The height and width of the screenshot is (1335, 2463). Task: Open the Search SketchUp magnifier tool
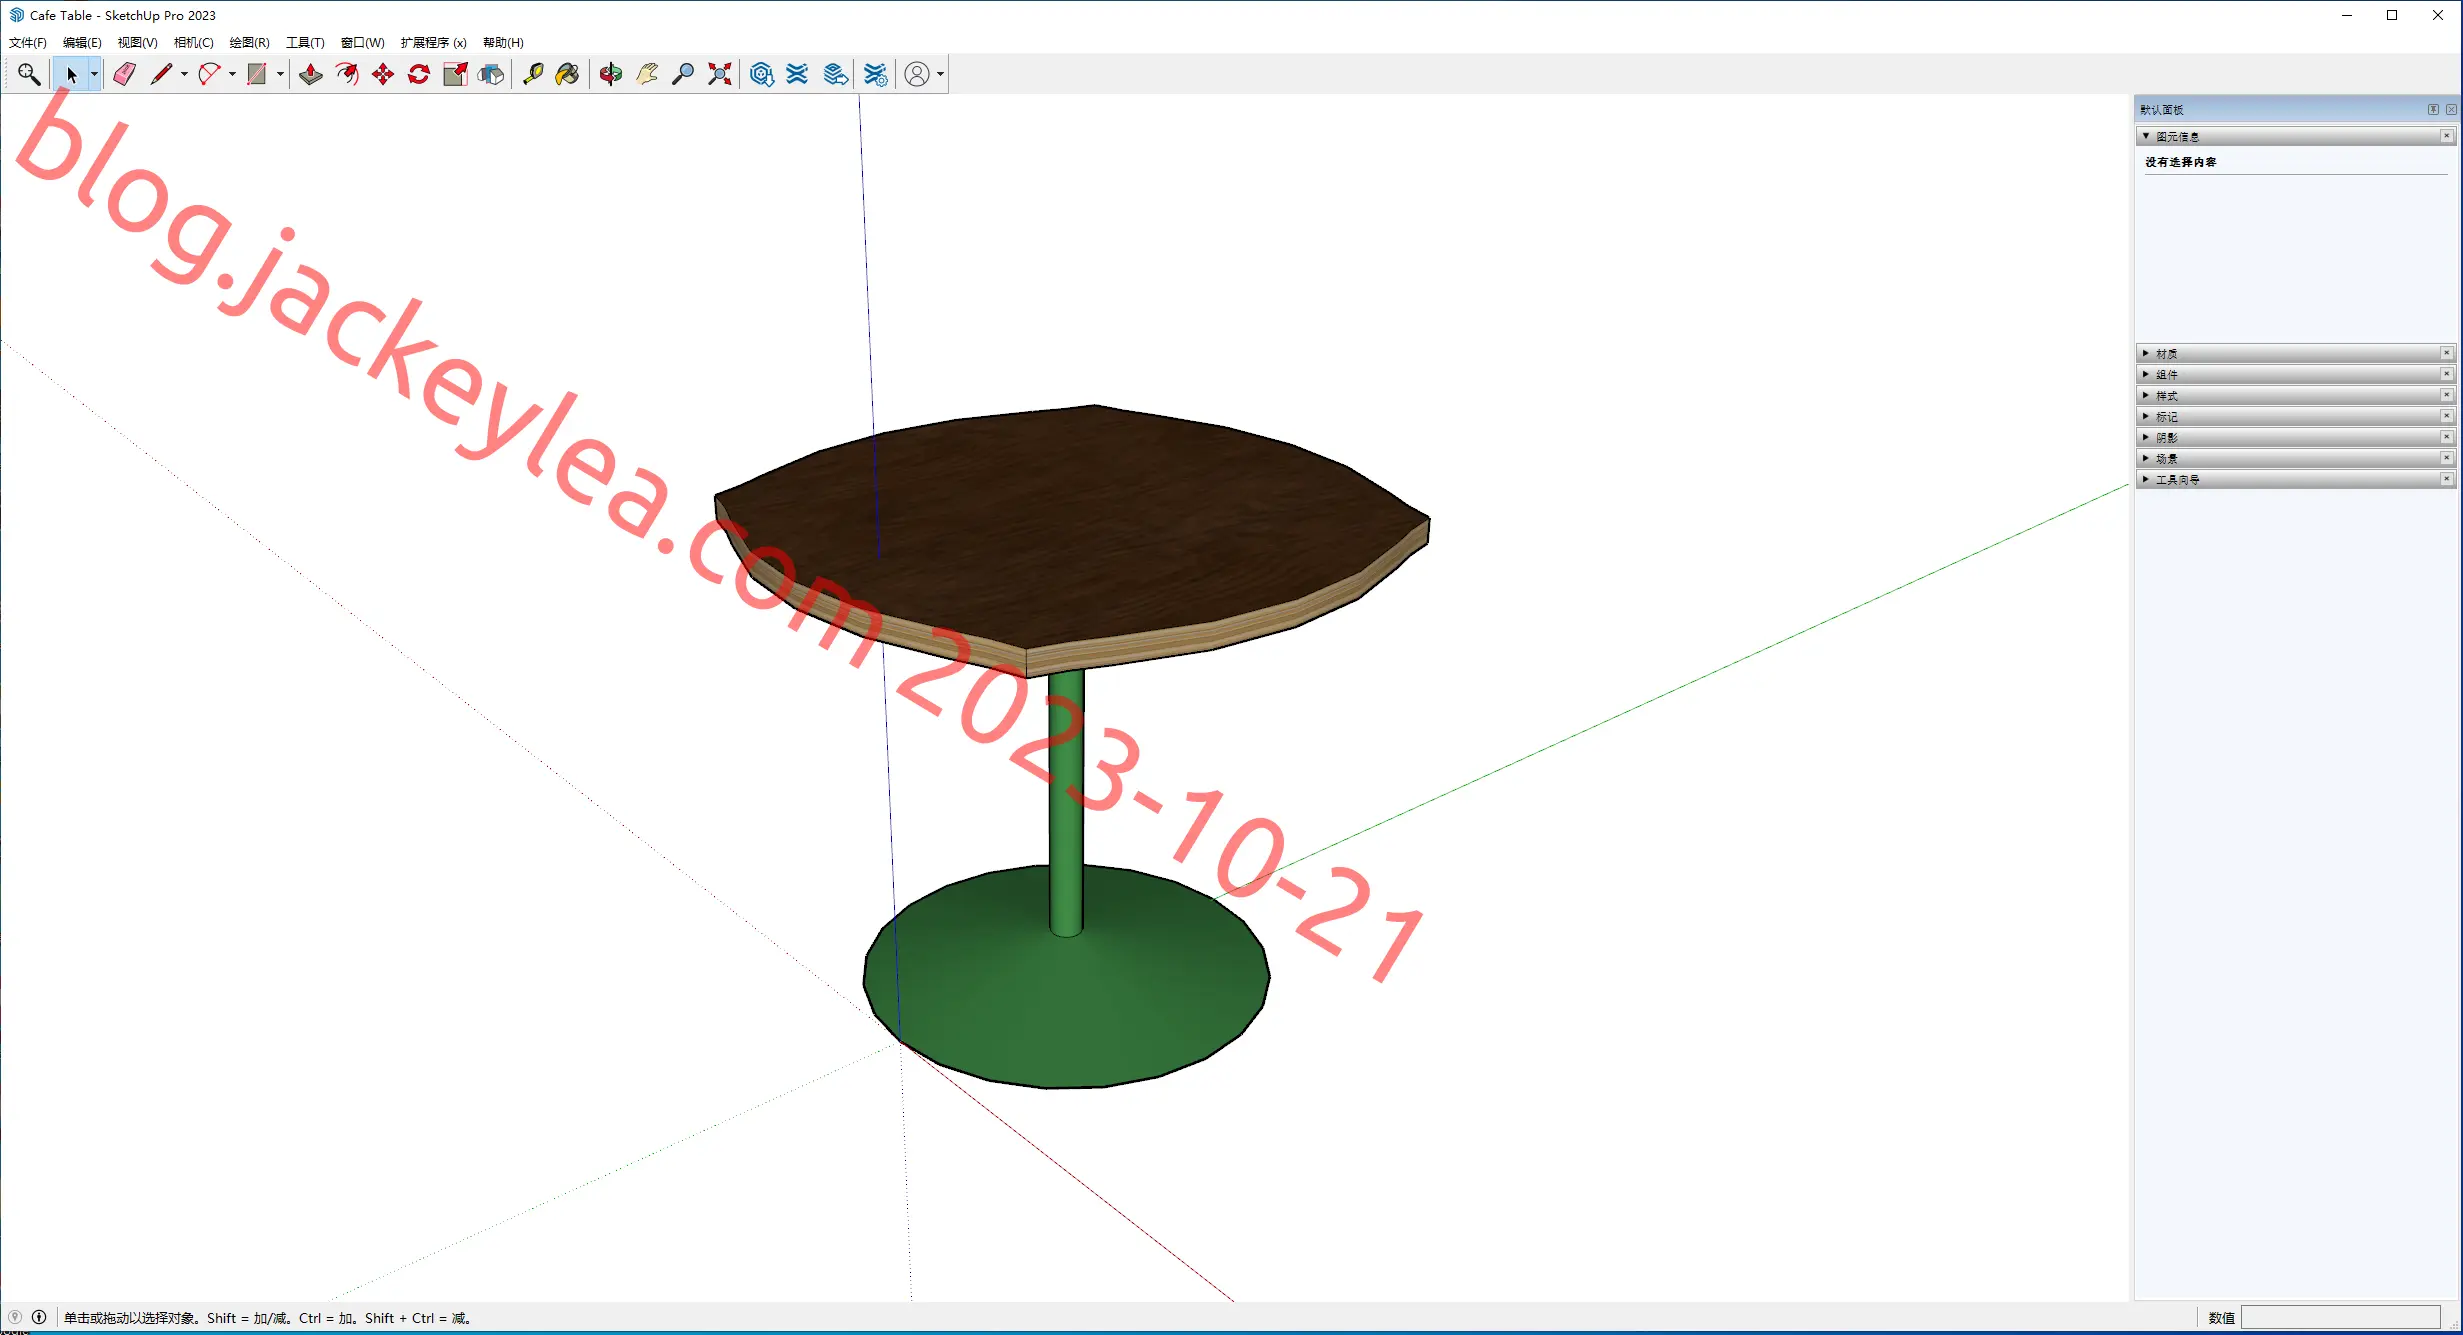point(29,74)
